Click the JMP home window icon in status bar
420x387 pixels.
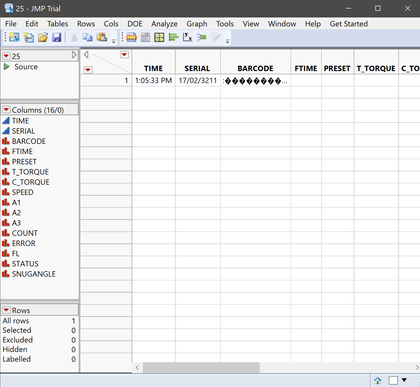pos(377,380)
